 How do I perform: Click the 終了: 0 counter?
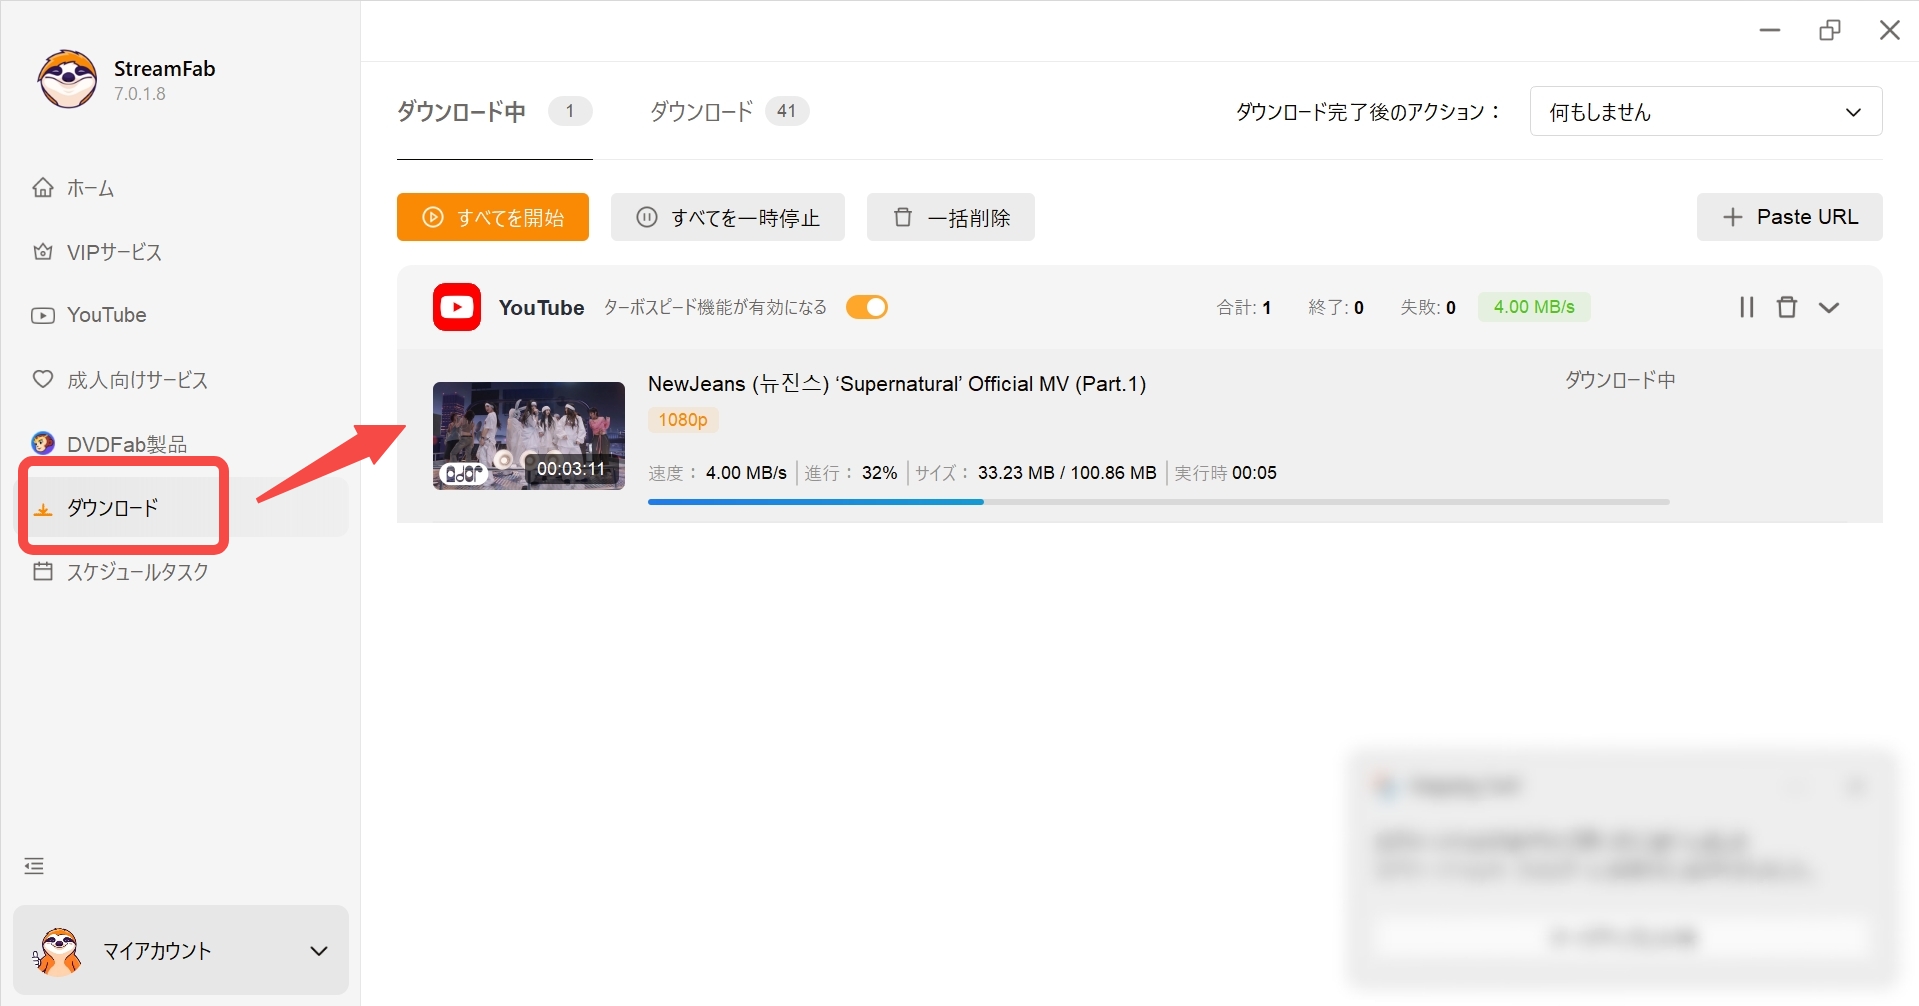point(1336,307)
